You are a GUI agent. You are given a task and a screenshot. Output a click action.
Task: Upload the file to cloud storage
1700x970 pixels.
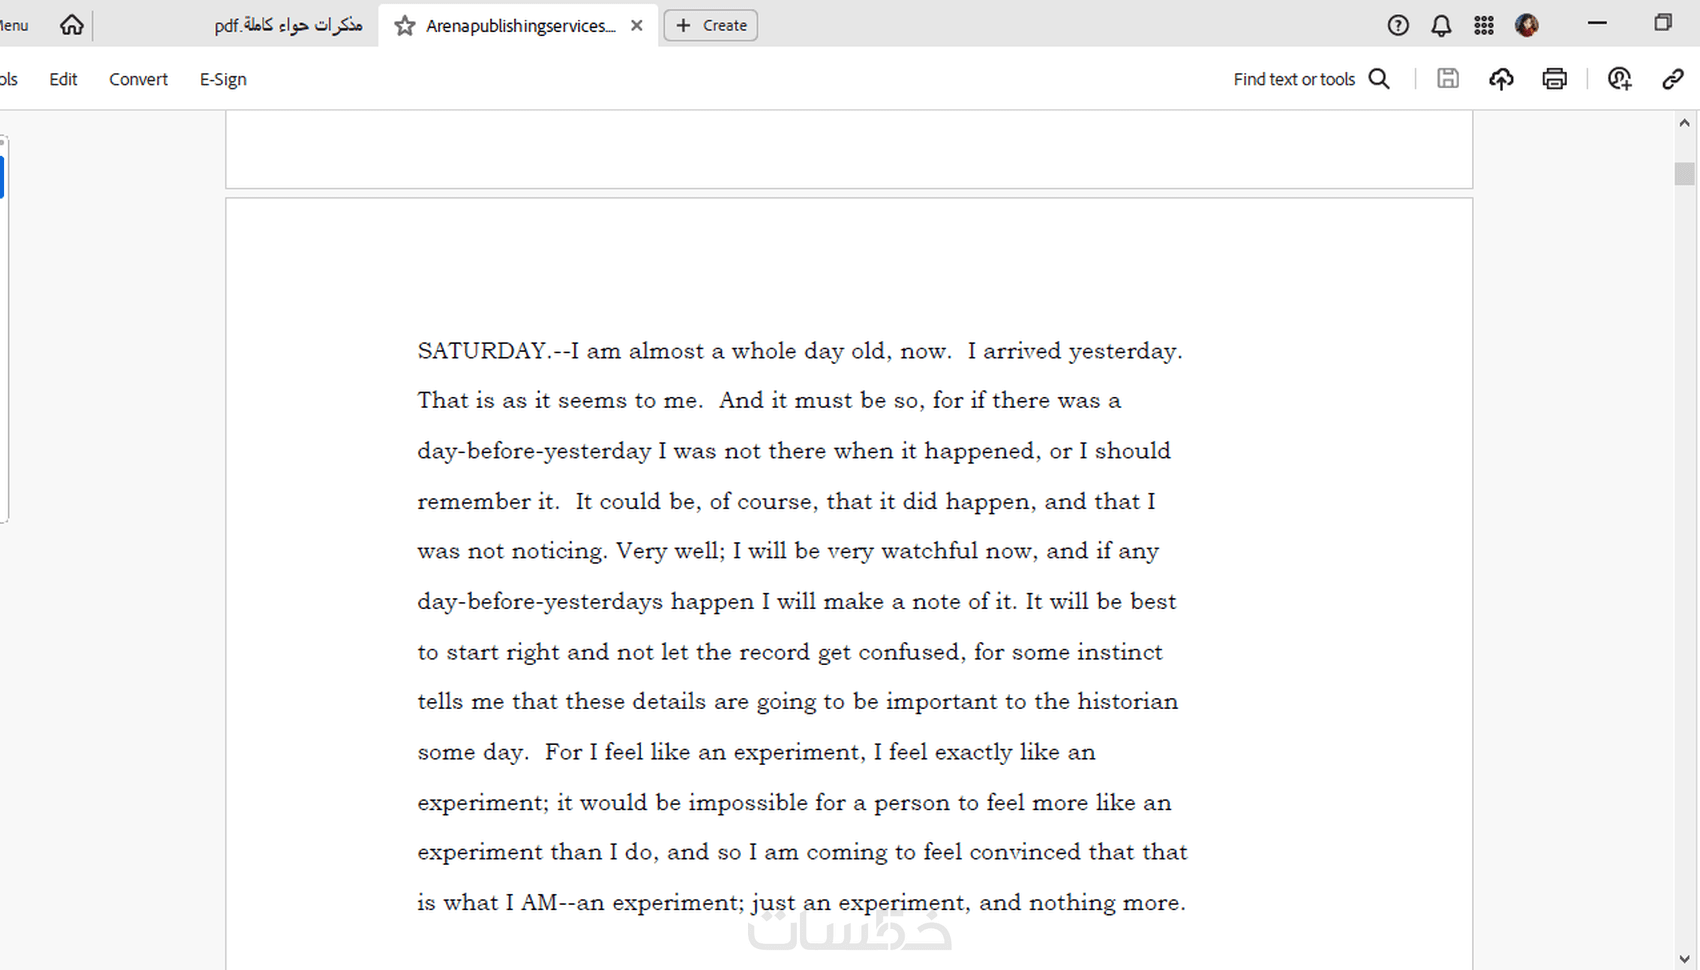(1501, 79)
